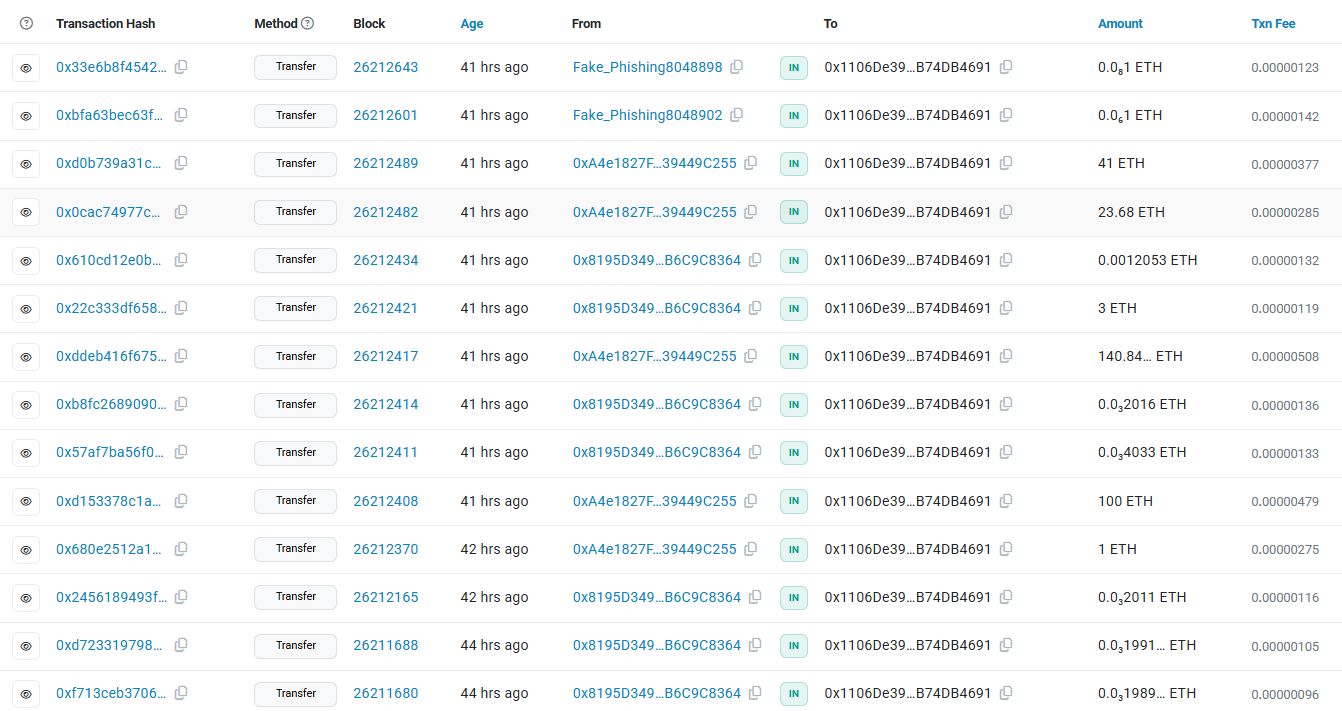The height and width of the screenshot is (711, 1342).
Task: Open Fake_Phishing8048898 address page
Action: click(647, 67)
